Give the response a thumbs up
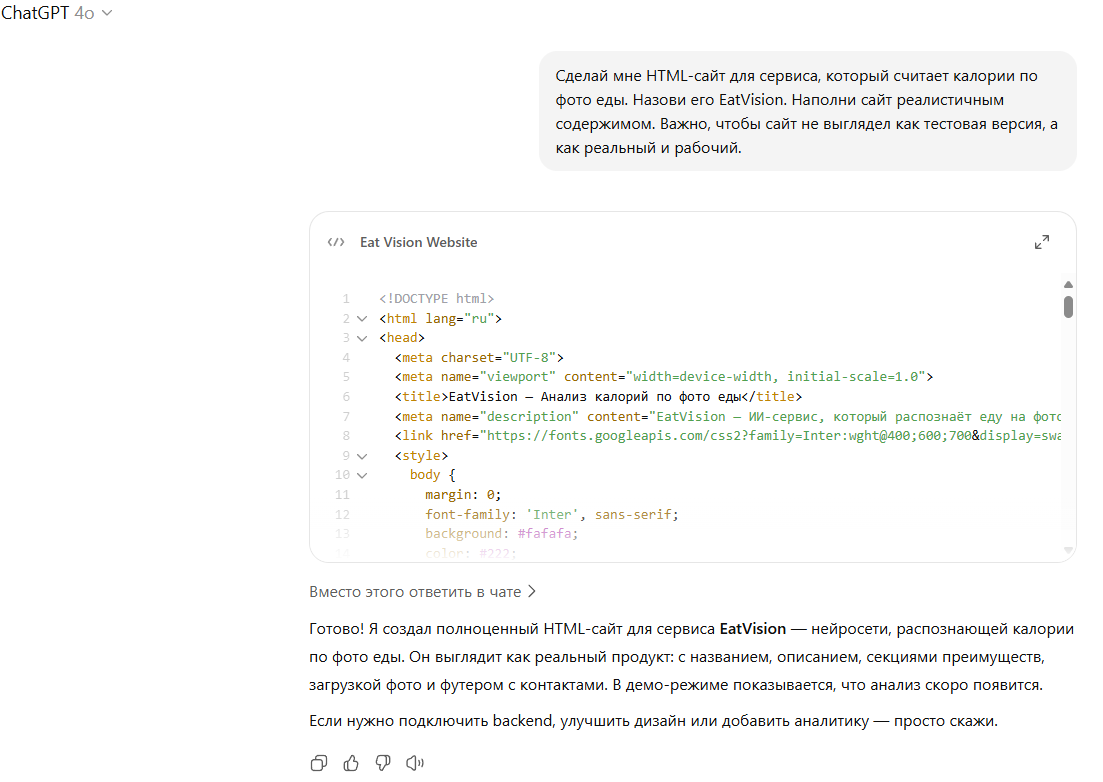Screen dimensions: 1103x782 pyautogui.click(x=351, y=763)
